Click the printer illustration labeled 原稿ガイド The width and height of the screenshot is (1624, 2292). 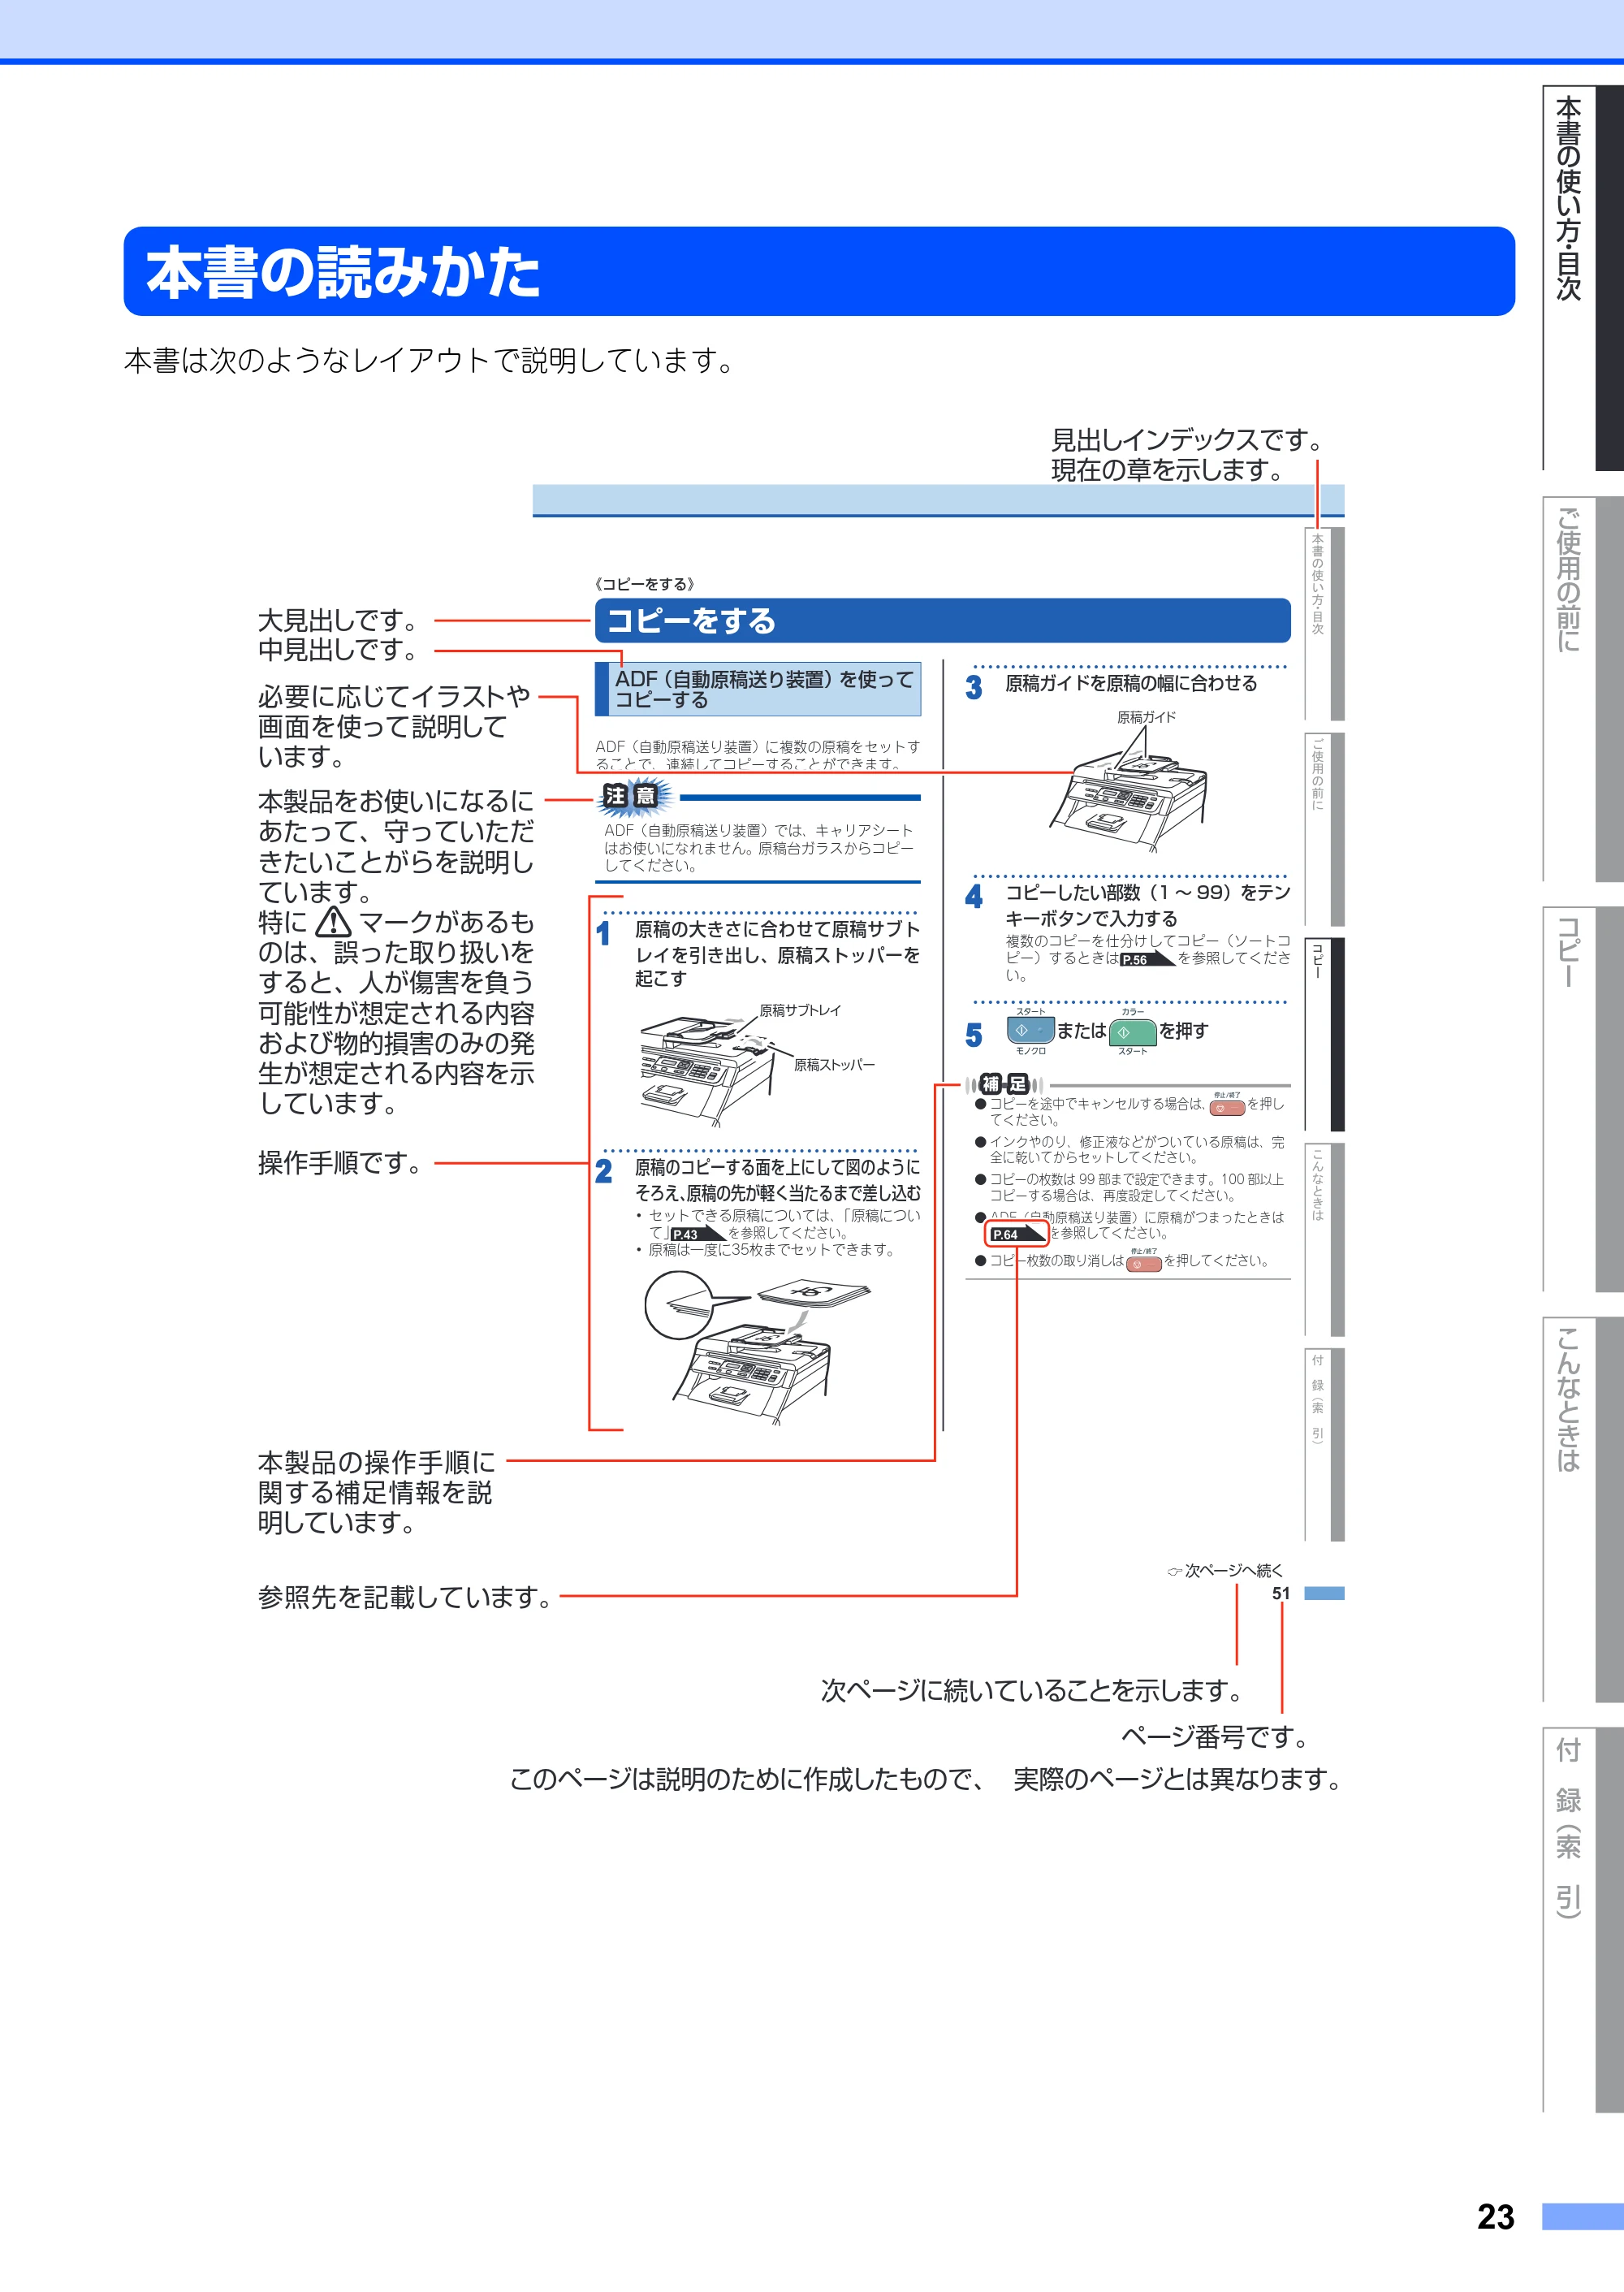[x=1128, y=798]
